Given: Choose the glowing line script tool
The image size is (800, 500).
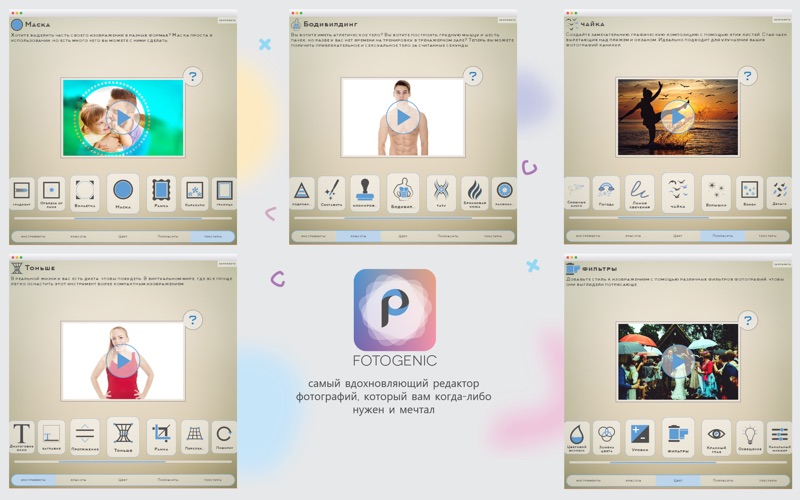Looking at the screenshot, I should point(639,193).
